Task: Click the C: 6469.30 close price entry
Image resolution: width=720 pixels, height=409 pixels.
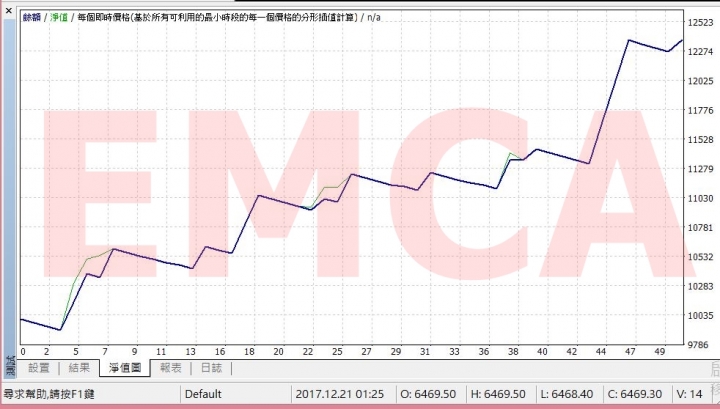Action: (x=635, y=394)
